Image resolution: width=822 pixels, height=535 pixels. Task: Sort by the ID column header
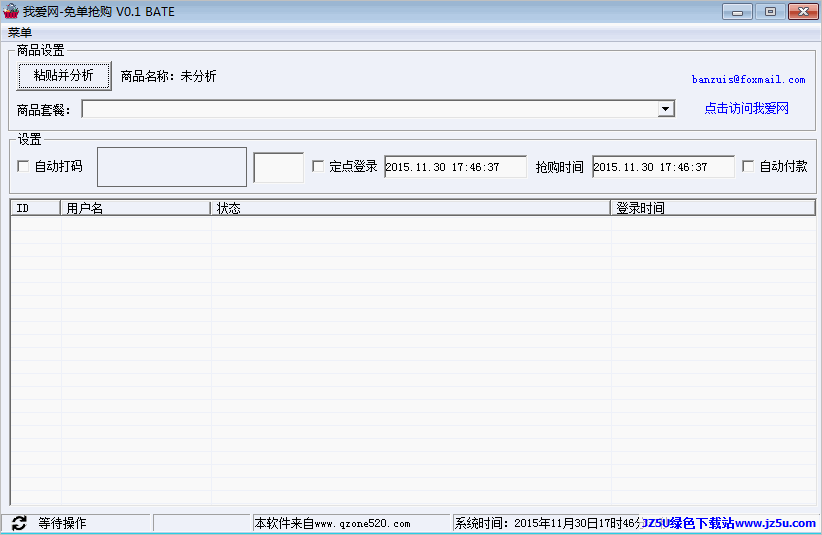point(36,208)
